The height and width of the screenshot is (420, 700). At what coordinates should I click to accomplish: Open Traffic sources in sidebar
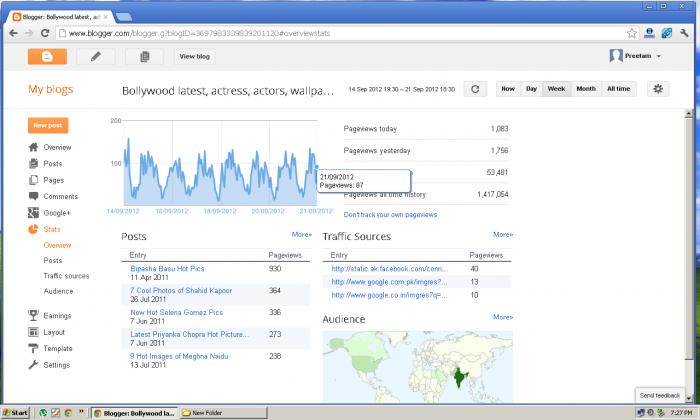coord(67,276)
